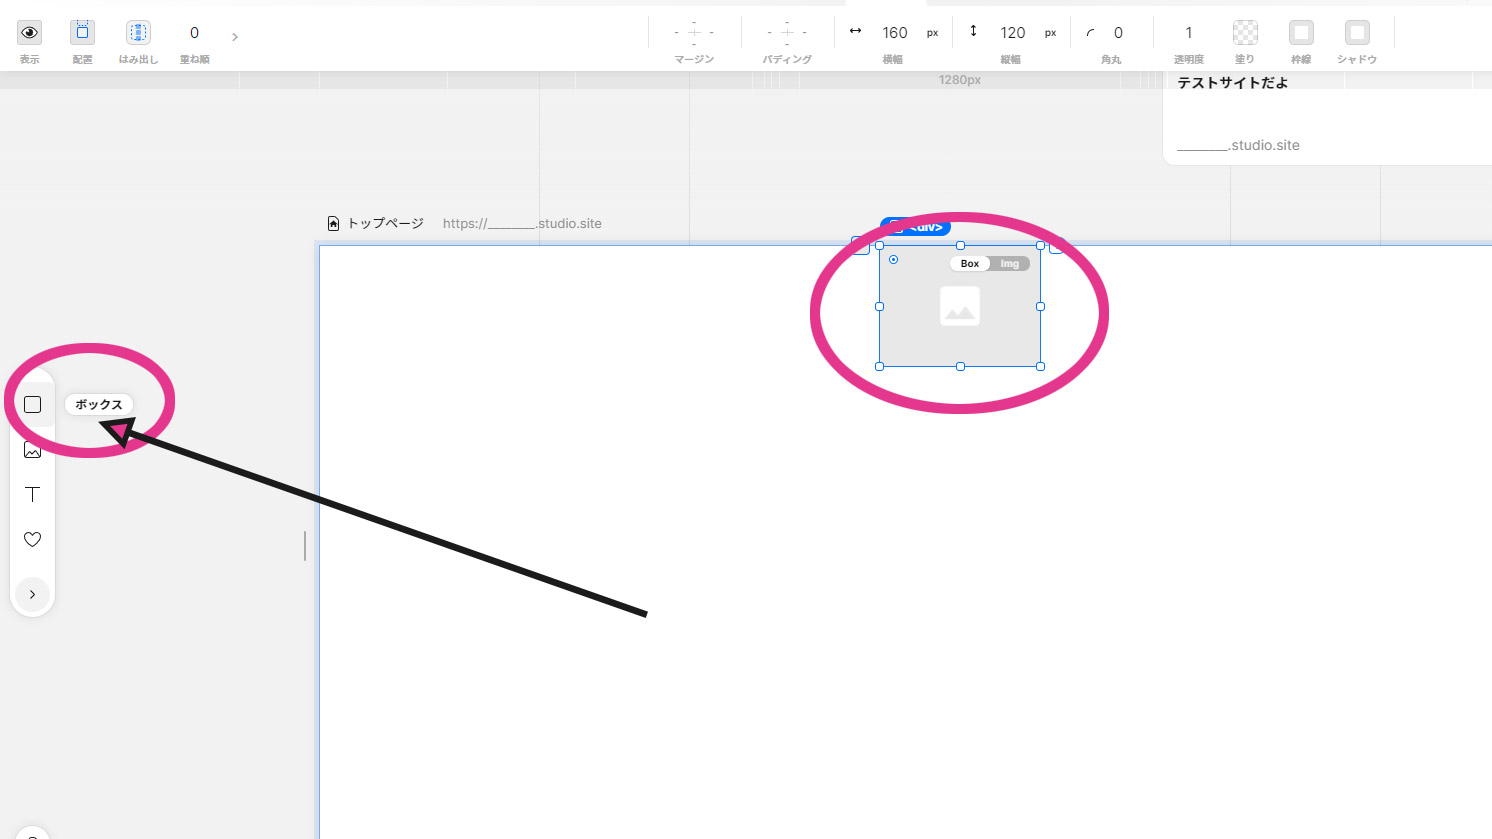Toggle the 表示 visibility eye icon
This screenshot has height=839, width=1492.
[x=30, y=33]
